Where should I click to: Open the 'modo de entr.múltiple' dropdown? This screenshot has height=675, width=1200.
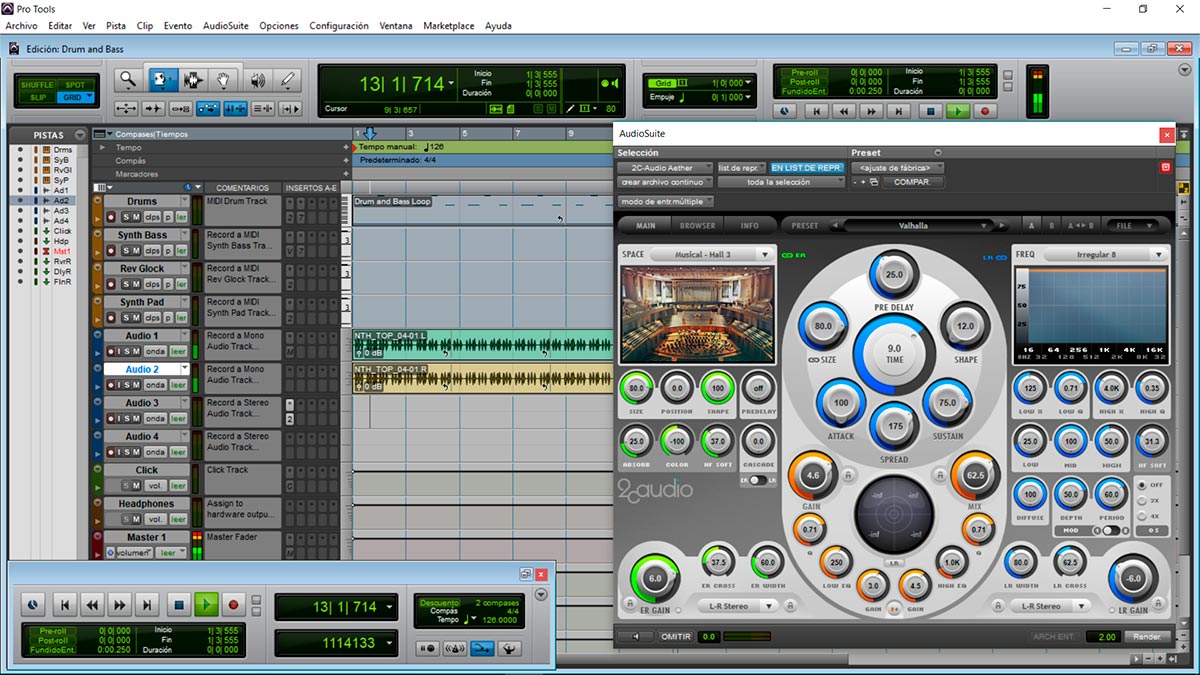pyautogui.click(x=665, y=202)
